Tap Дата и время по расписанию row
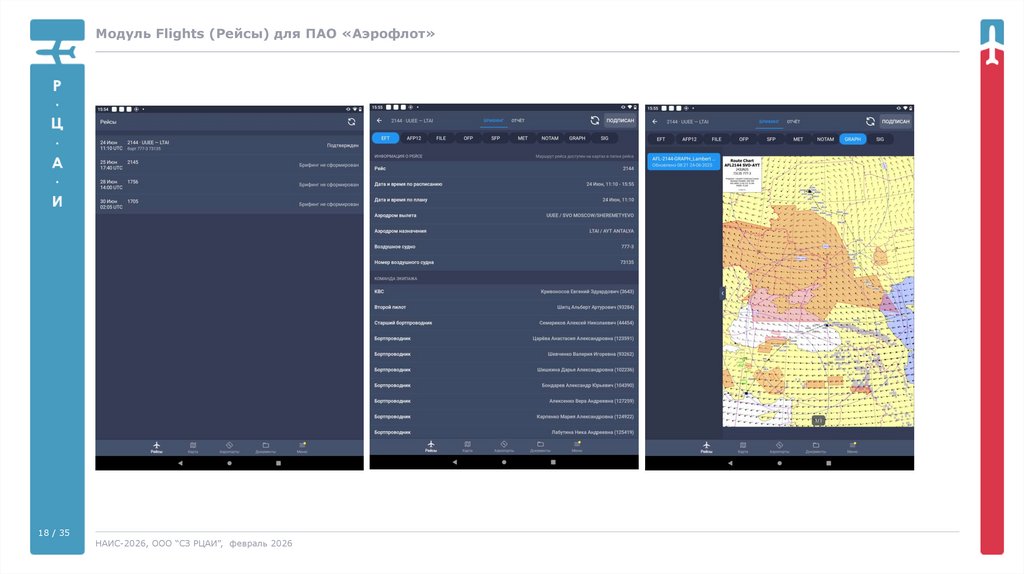 [504, 184]
